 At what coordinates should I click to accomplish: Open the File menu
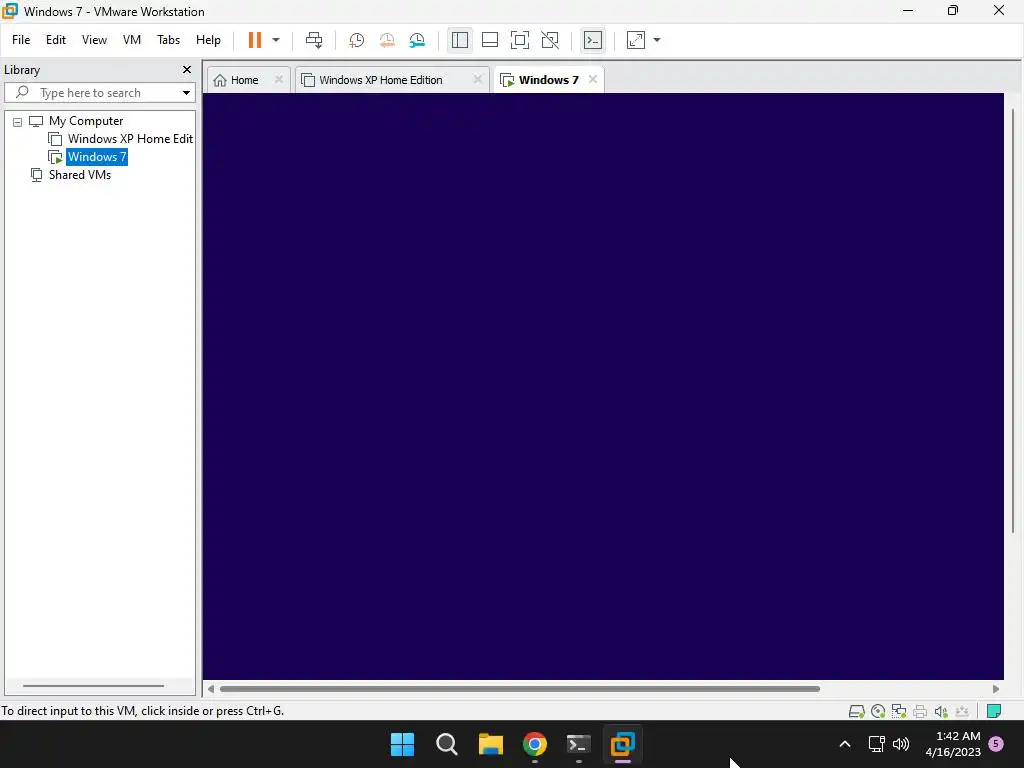tap(21, 40)
